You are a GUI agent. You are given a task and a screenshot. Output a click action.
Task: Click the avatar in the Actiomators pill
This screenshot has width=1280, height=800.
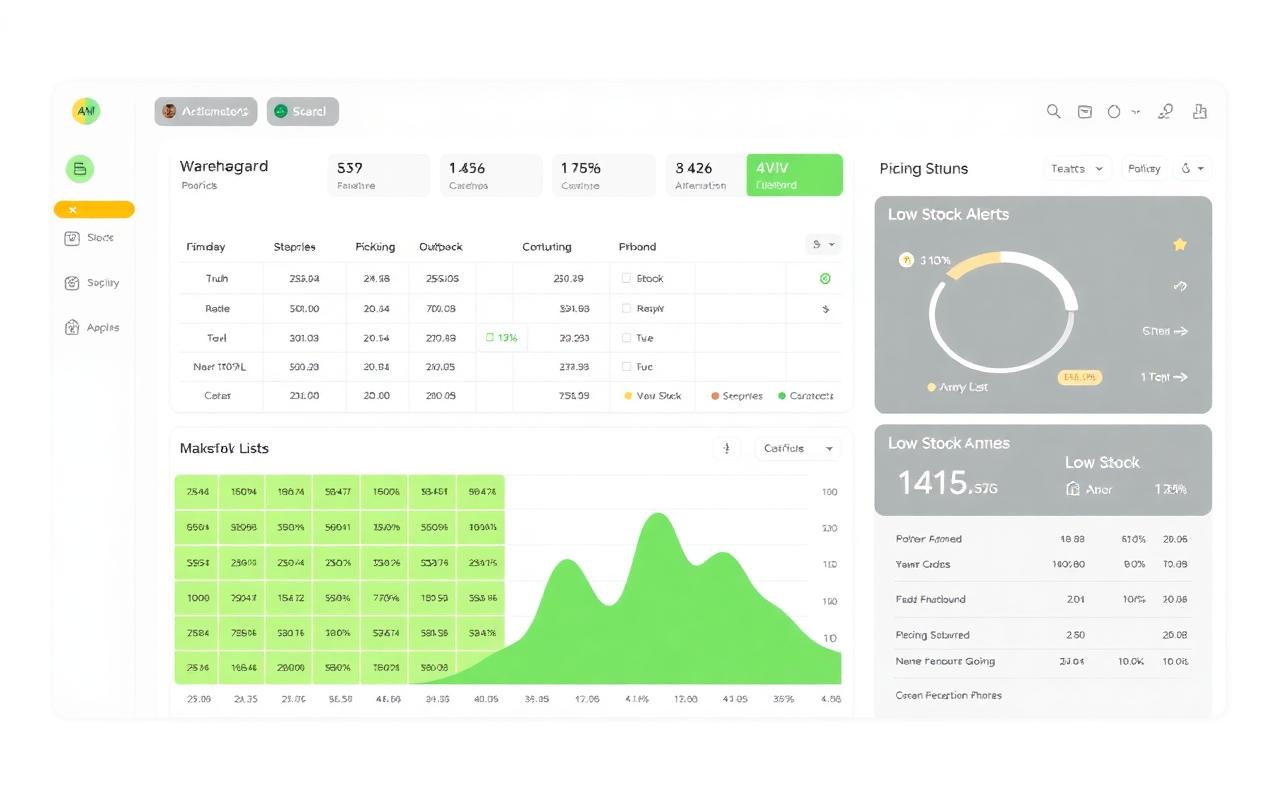coord(169,111)
